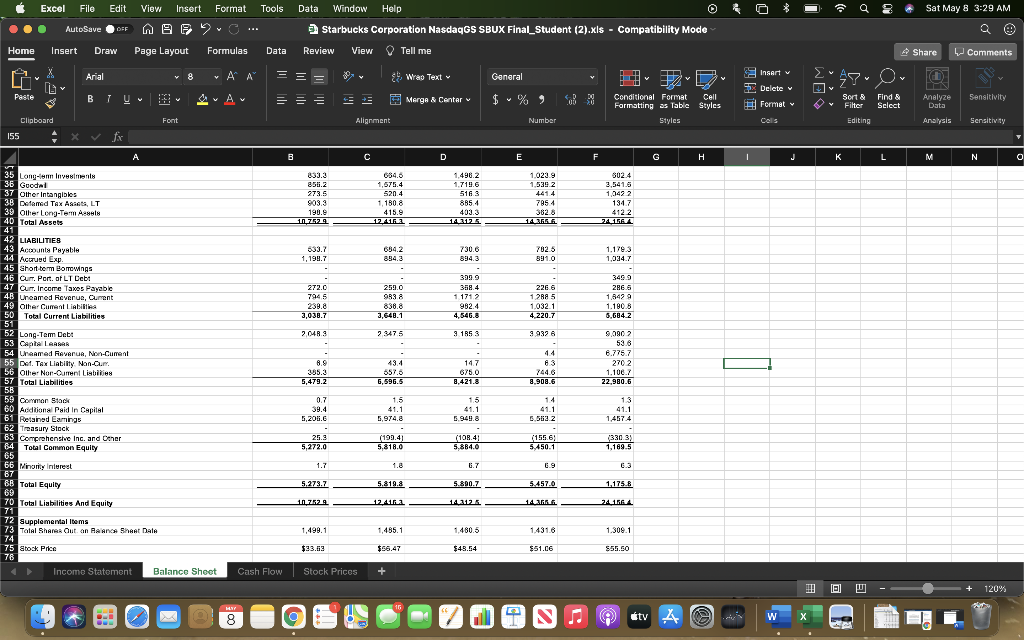Click the Decrease Font Size icon
The image size is (1024, 640).
pos(250,76)
